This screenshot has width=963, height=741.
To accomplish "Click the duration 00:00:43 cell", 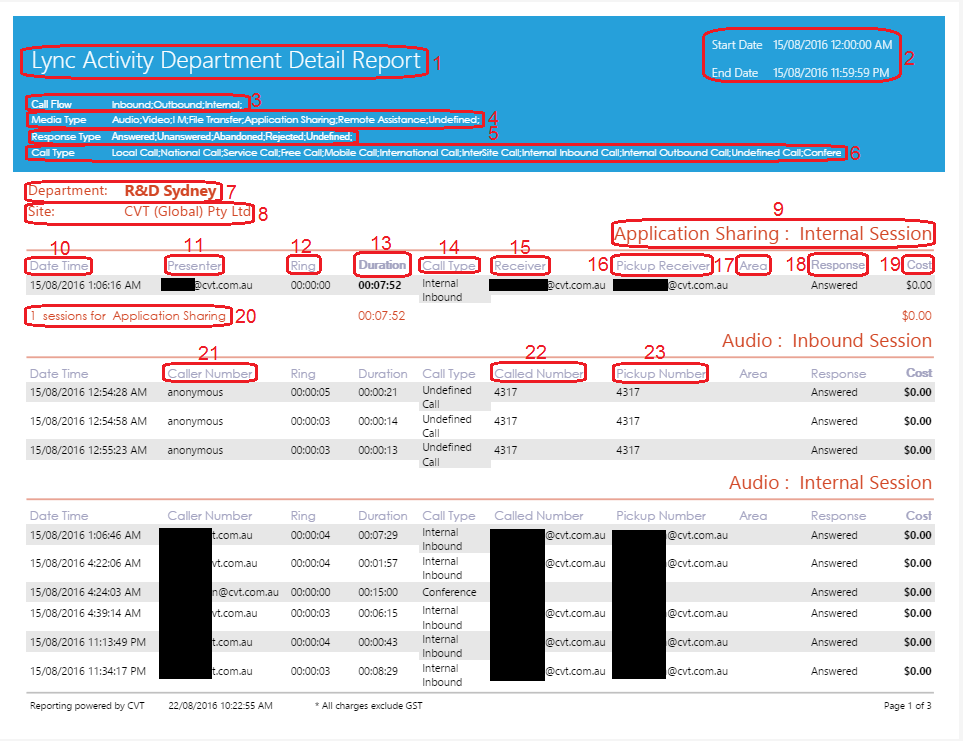I will coord(378,642).
